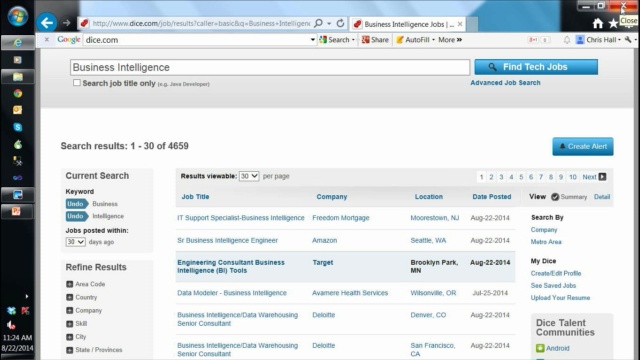
Task: Click Find Tech Jobs button
Action: coord(536,67)
